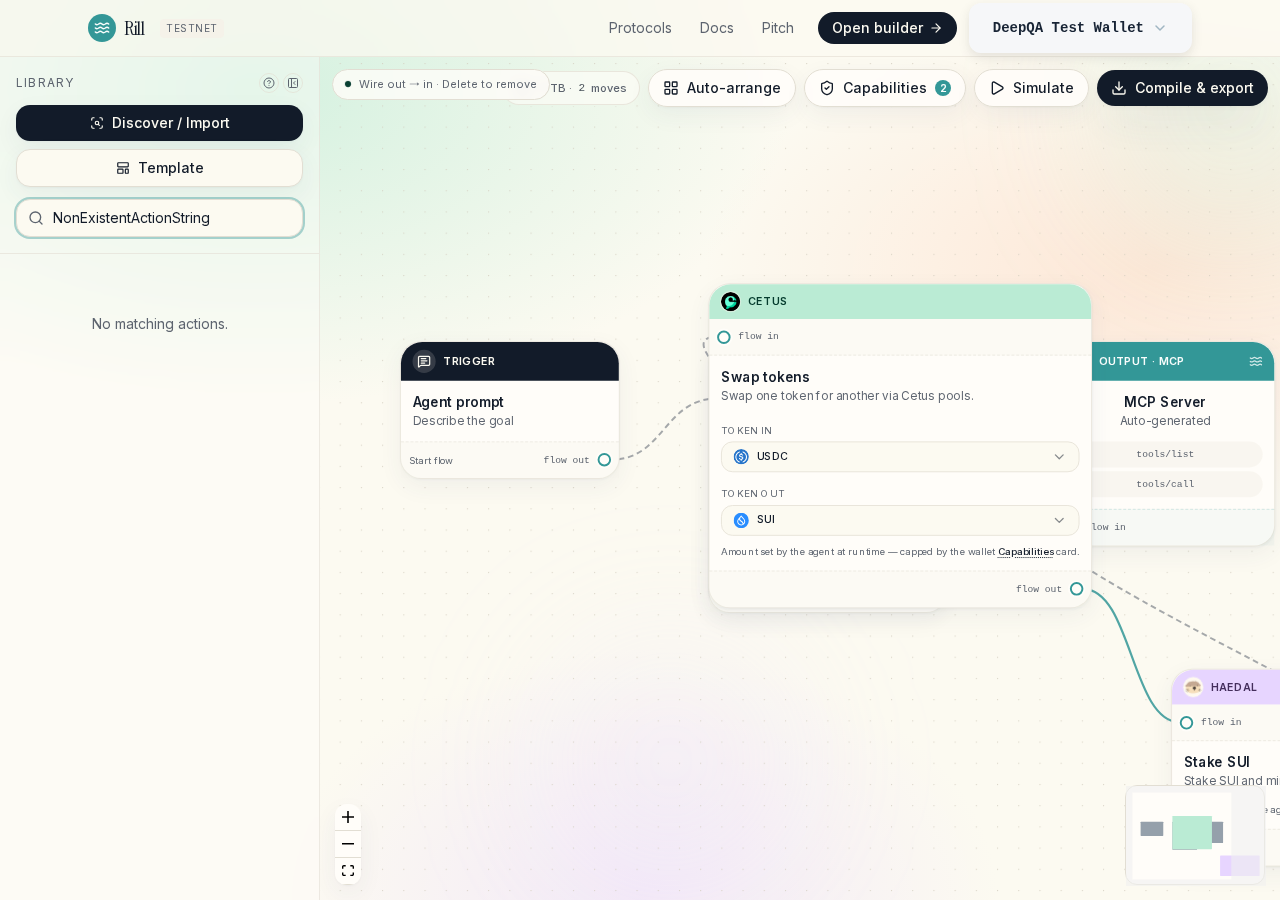Zoom out of the canvas
Screen dimensions: 1280x900
tap(348, 844)
